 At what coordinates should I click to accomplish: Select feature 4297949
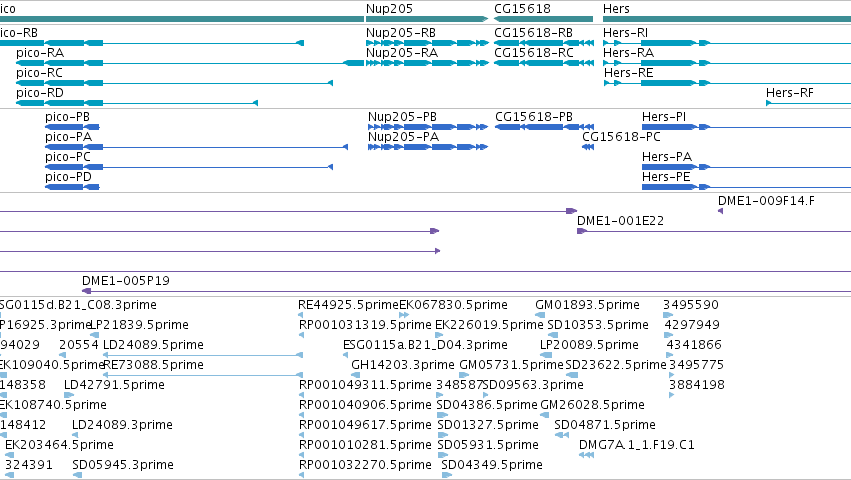click(692, 325)
